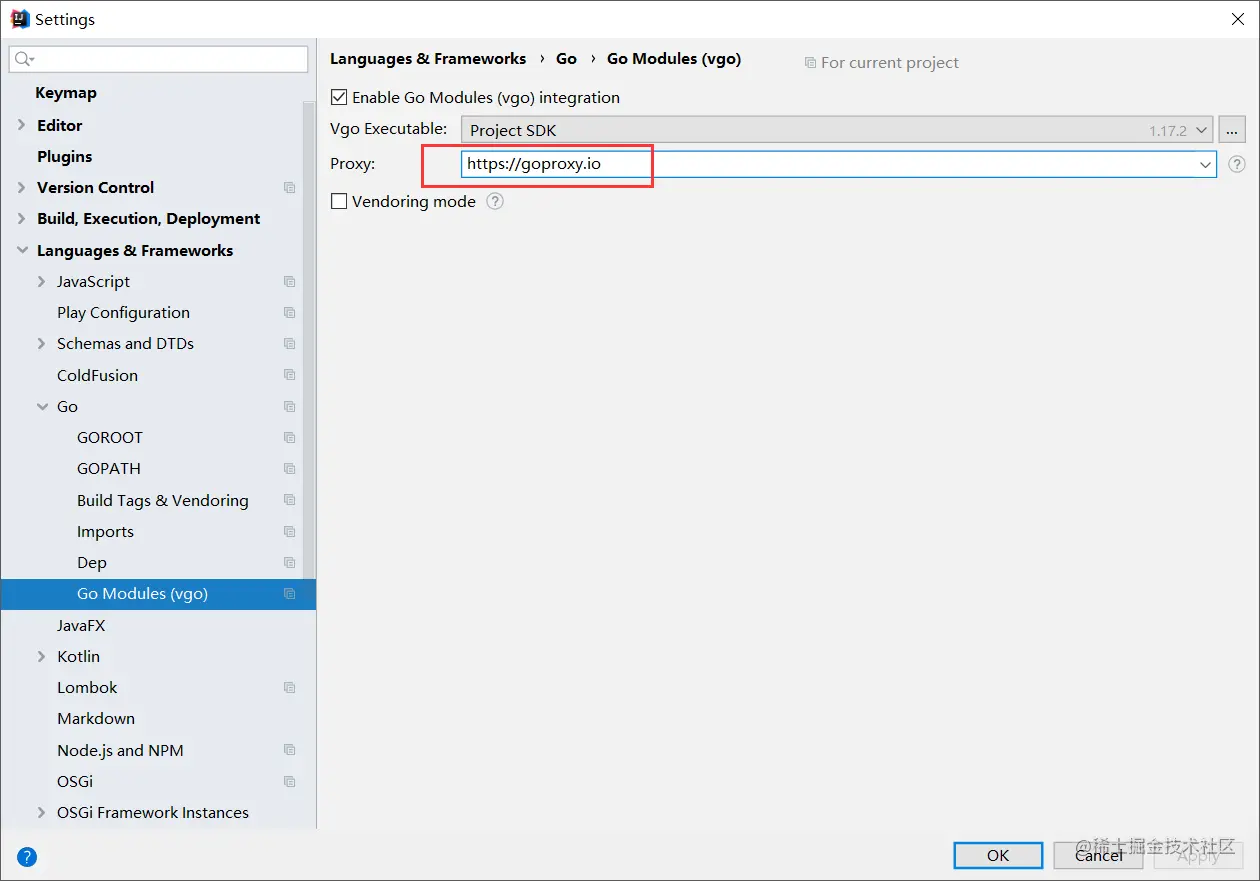Click the project-level icon on ColdFusion row

[290, 376]
